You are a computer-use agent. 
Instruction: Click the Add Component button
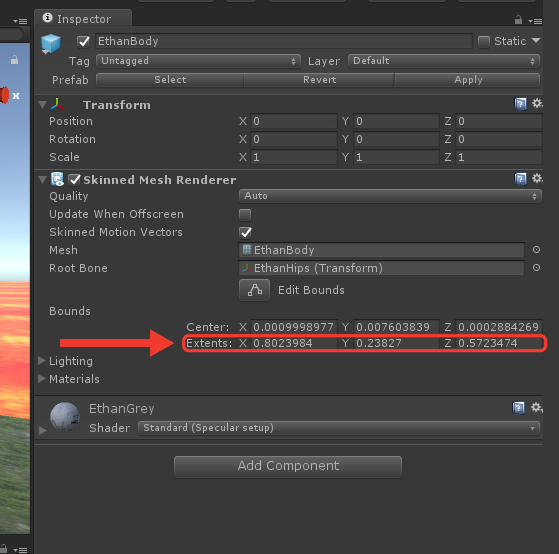(288, 466)
